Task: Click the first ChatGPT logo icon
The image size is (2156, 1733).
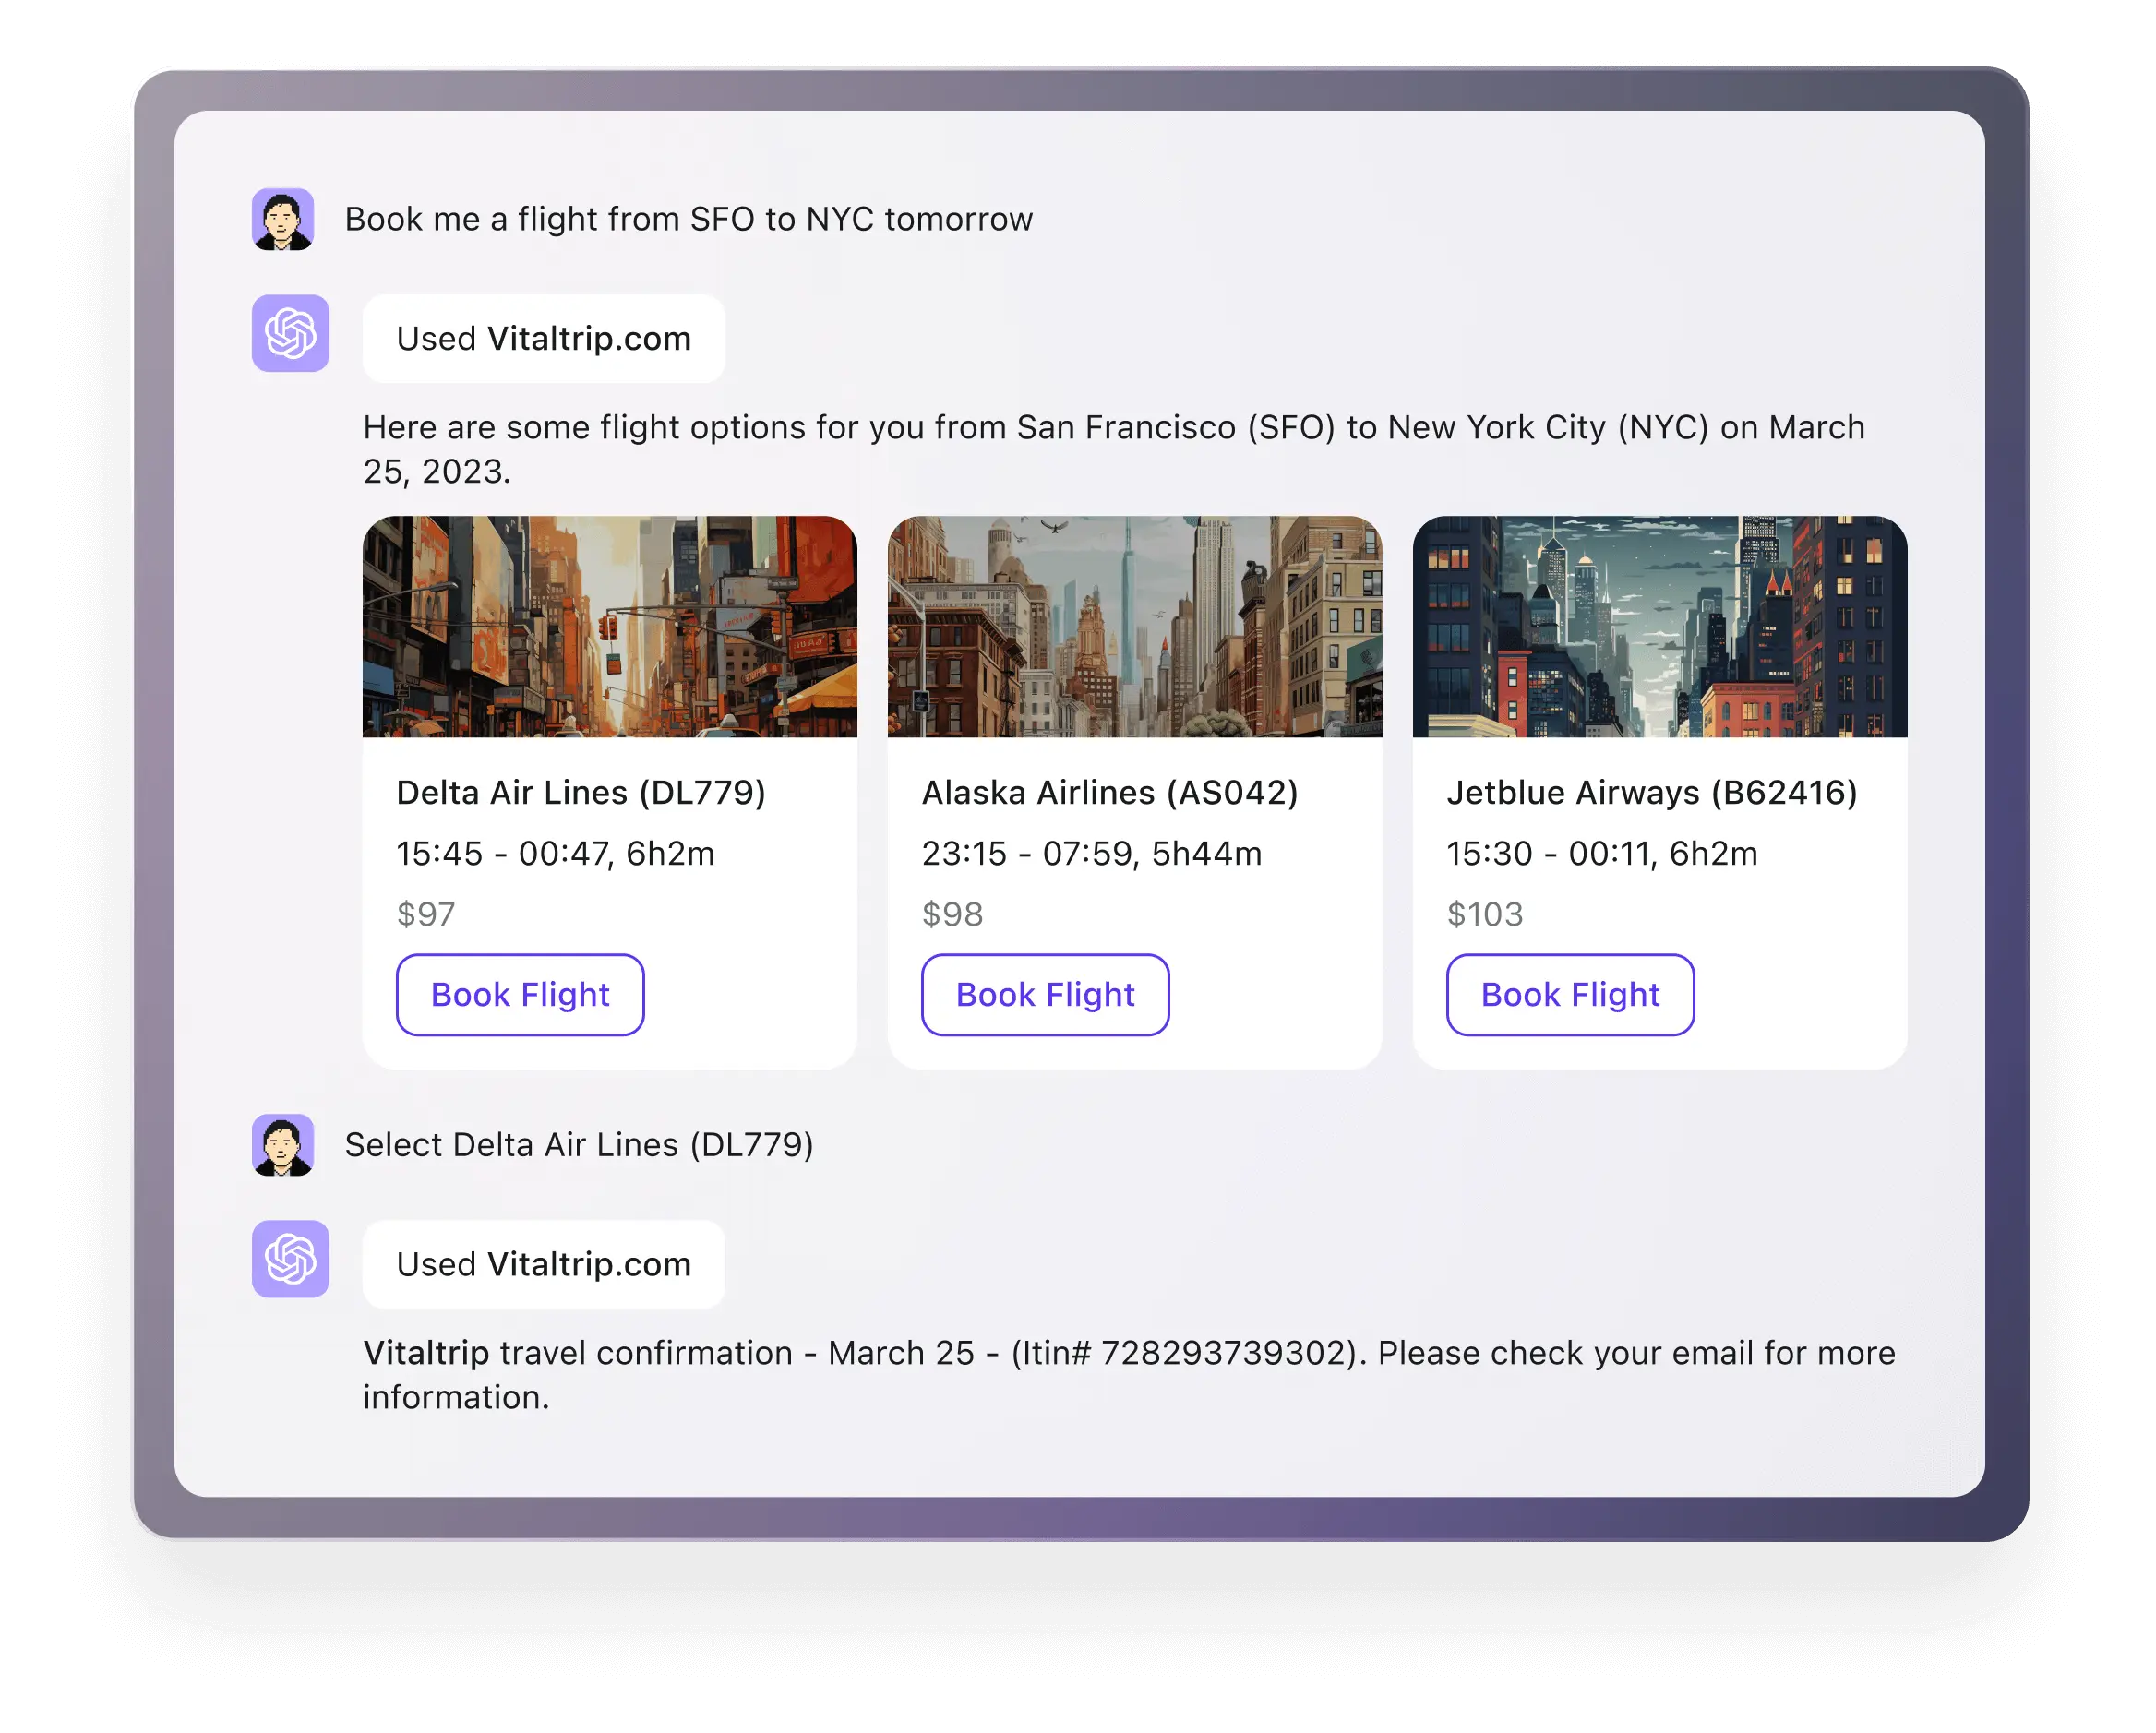Action: [x=290, y=333]
